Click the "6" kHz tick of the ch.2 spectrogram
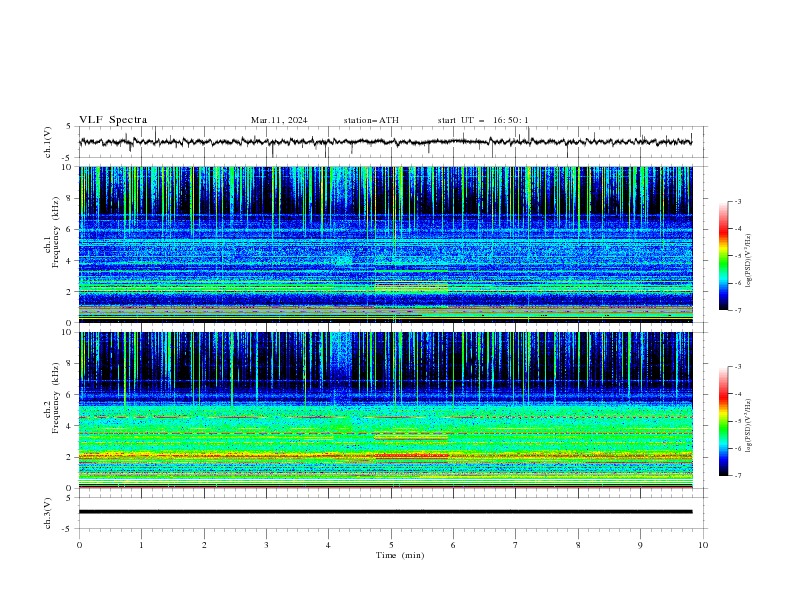This screenshot has height=612, width=792. 70,395
